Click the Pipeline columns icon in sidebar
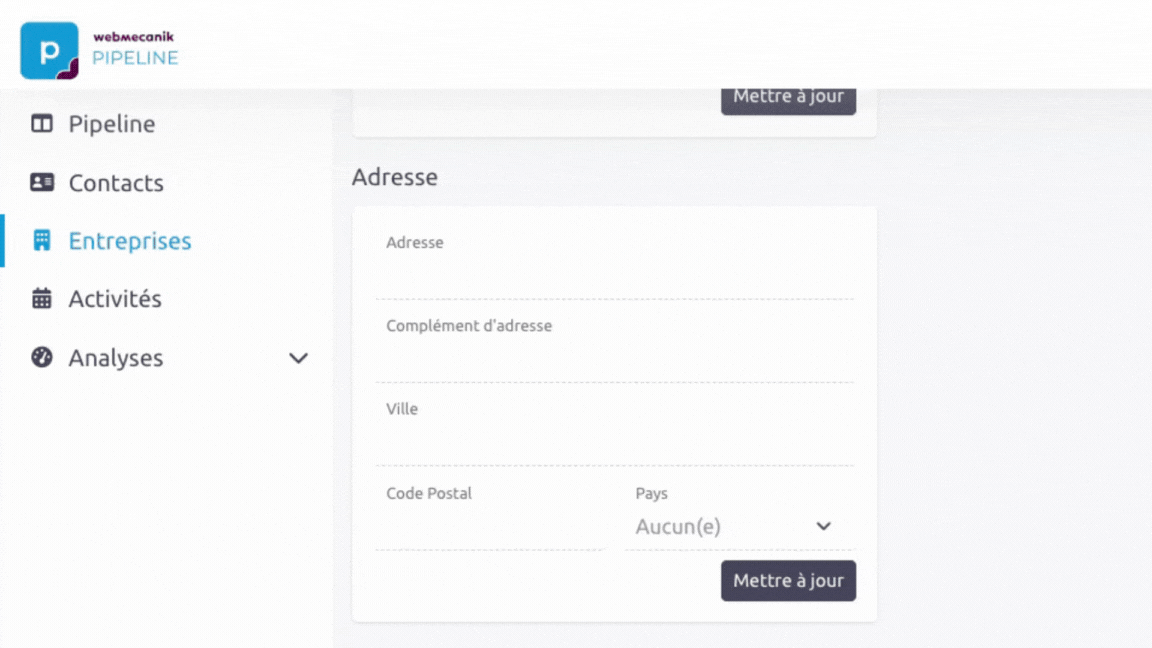The width and height of the screenshot is (1152, 648). tap(42, 123)
